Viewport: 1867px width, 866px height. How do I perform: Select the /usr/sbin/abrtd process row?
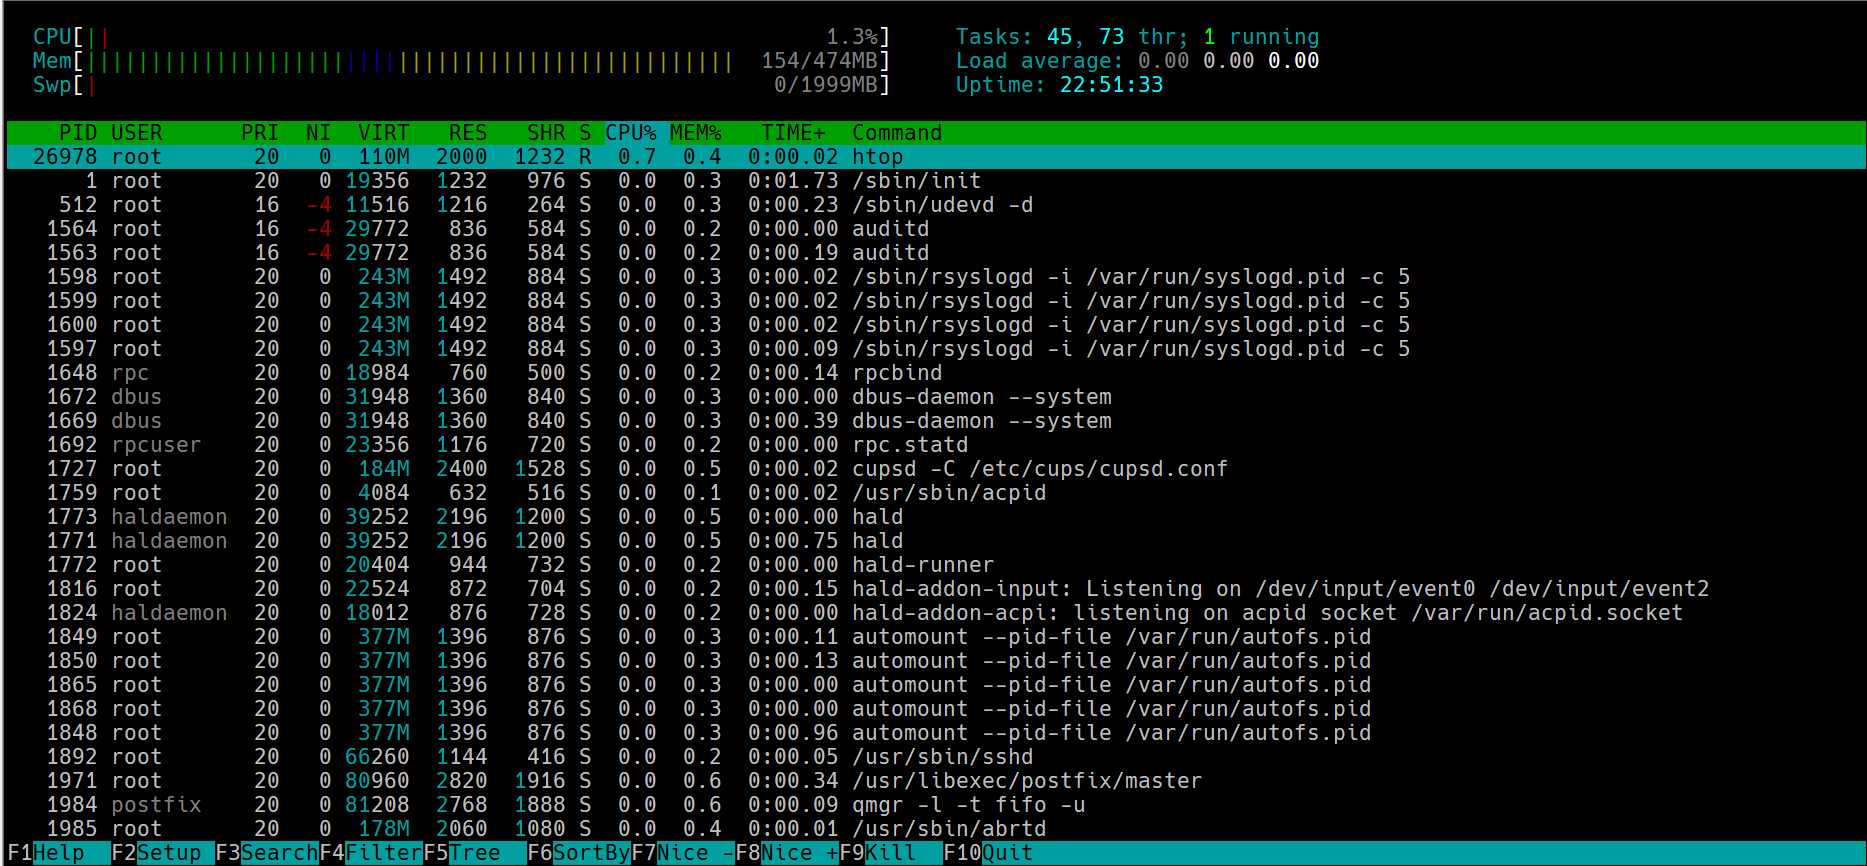pos(936,829)
